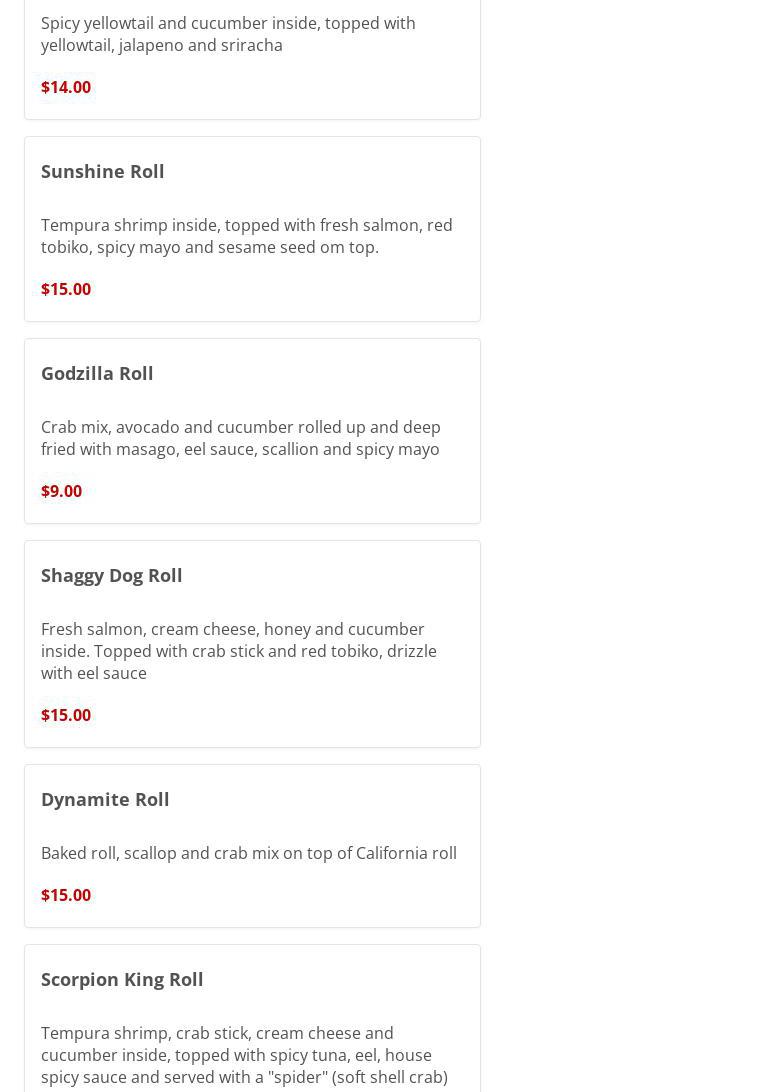Image resolution: width=770 pixels, height=1092 pixels.
Task: Click the Godzilla Roll crab mix description
Action: coord(240,438)
